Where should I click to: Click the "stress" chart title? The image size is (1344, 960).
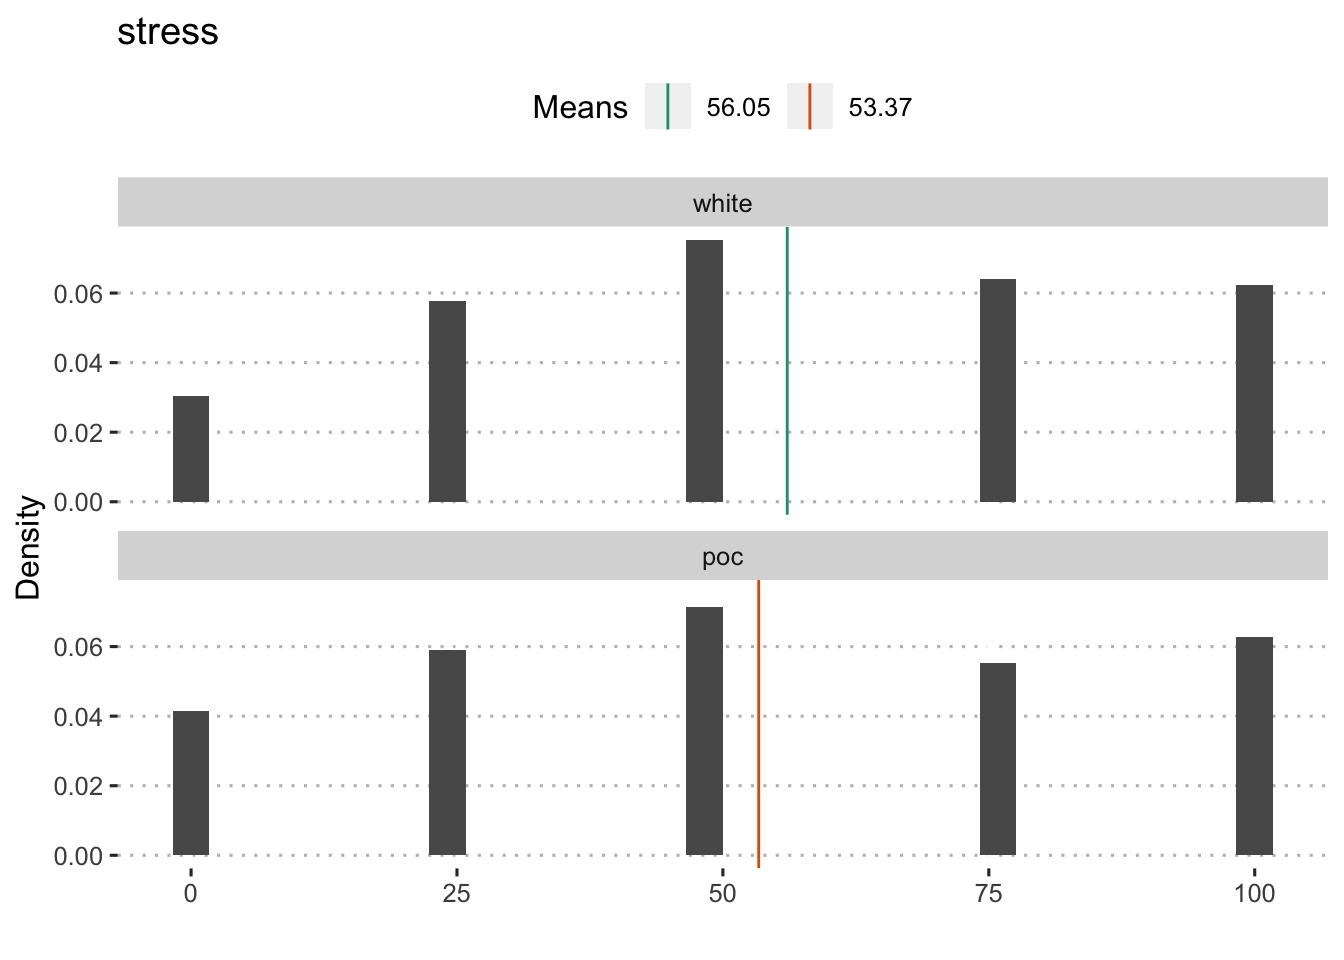click(x=168, y=32)
